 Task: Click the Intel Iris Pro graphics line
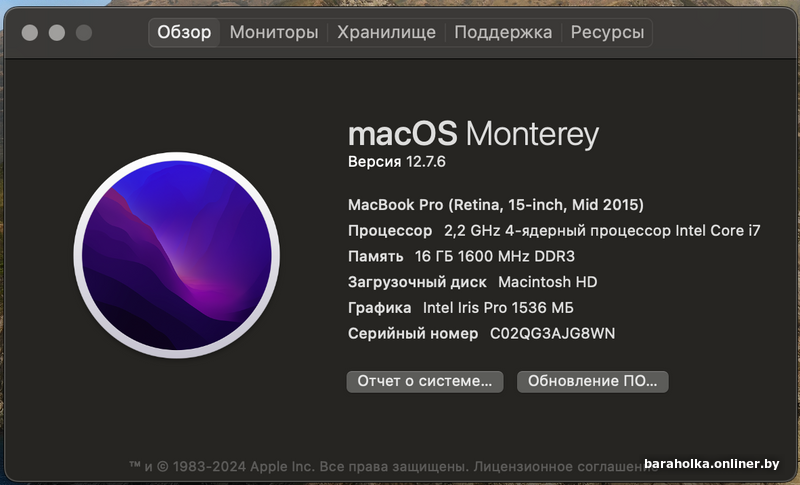pyautogui.click(x=498, y=308)
